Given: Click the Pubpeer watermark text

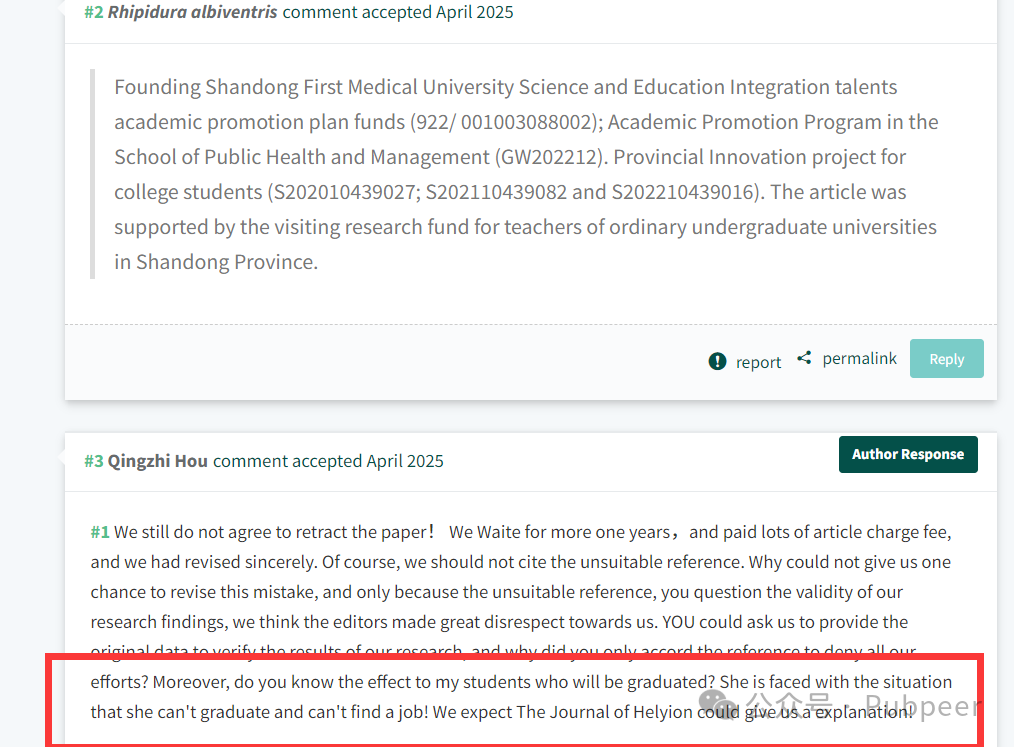Looking at the screenshot, I should 923,706.
